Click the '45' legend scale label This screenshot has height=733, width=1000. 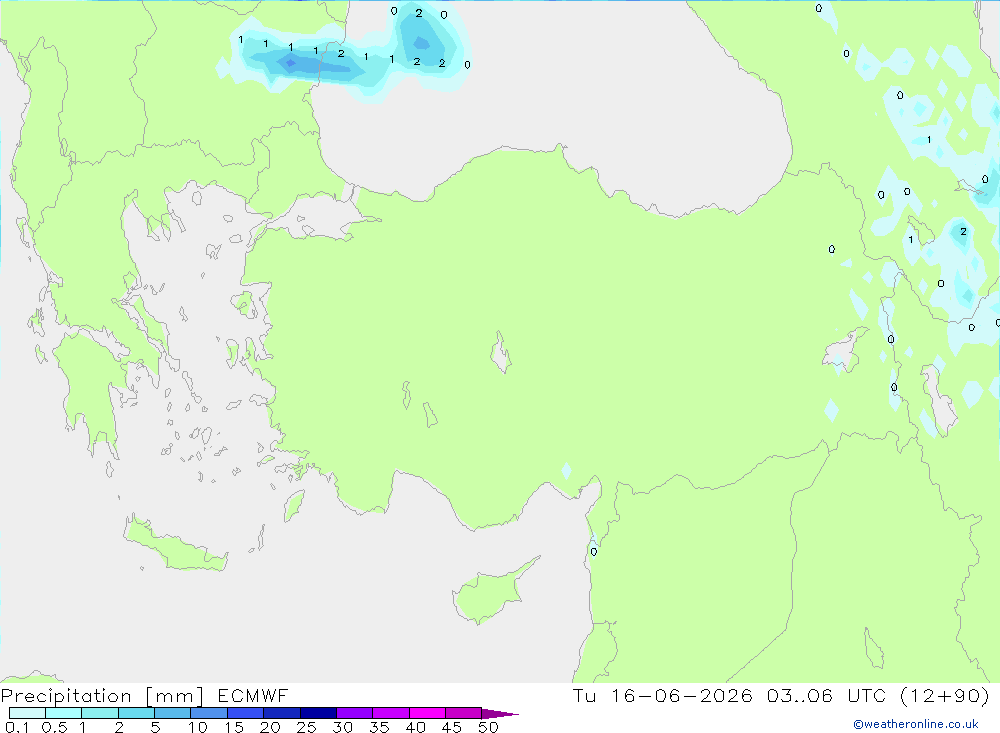(x=452, y=727)
